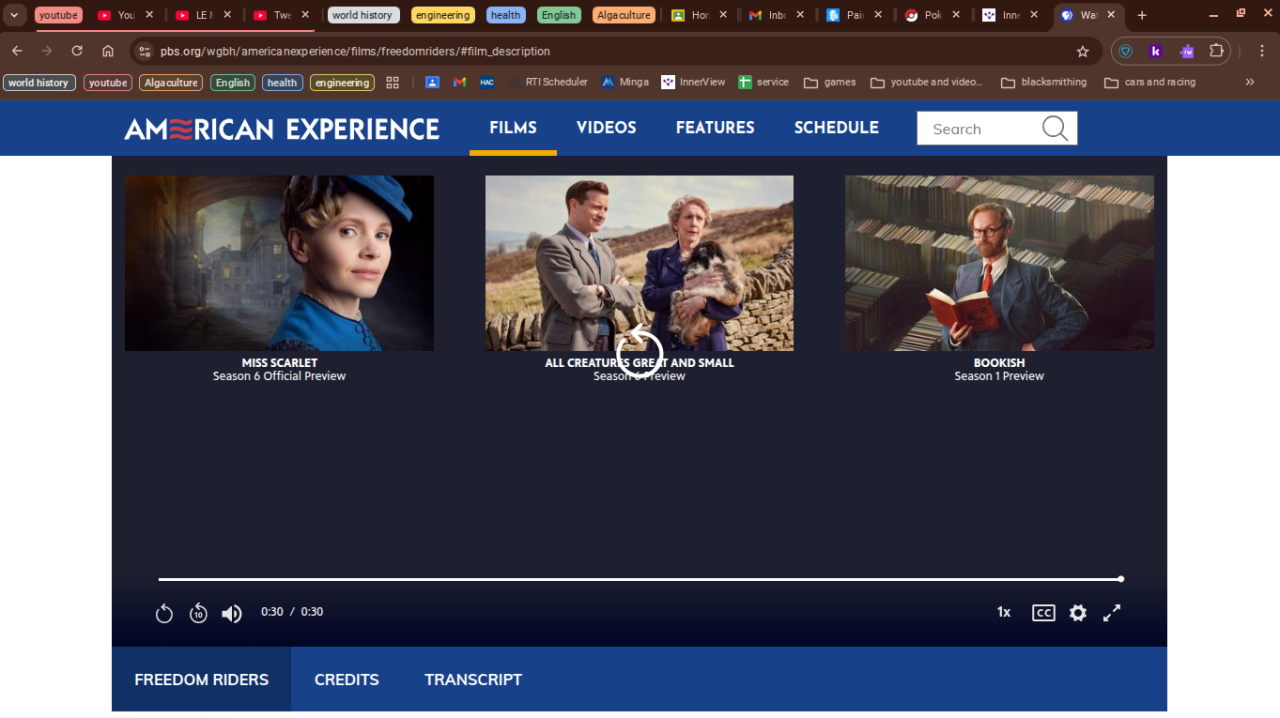Open the Algaculture bookmark
This screenshot has width=1280, height=718.
(x=171, y=83)
